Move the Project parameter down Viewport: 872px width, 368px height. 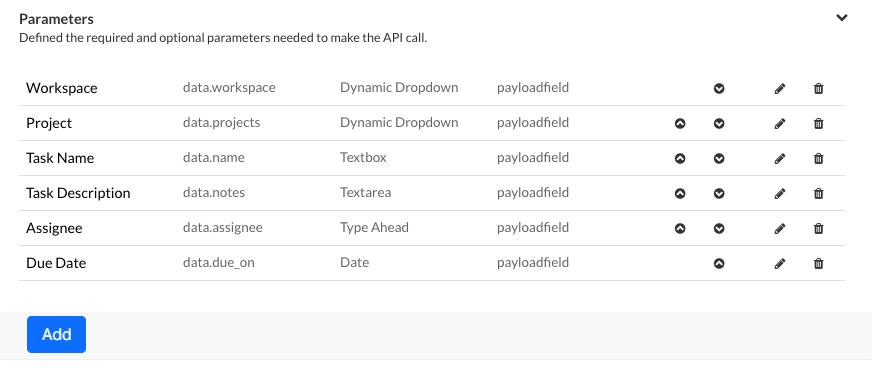pos(719,123)
